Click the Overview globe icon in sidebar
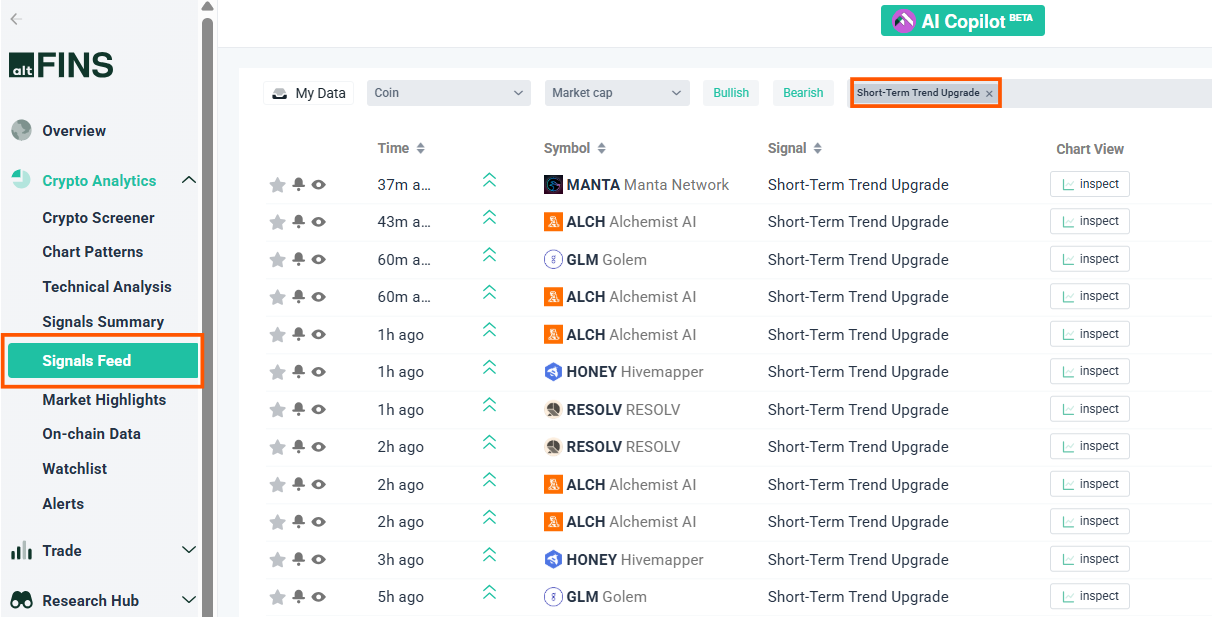 [x=21, y=130]
